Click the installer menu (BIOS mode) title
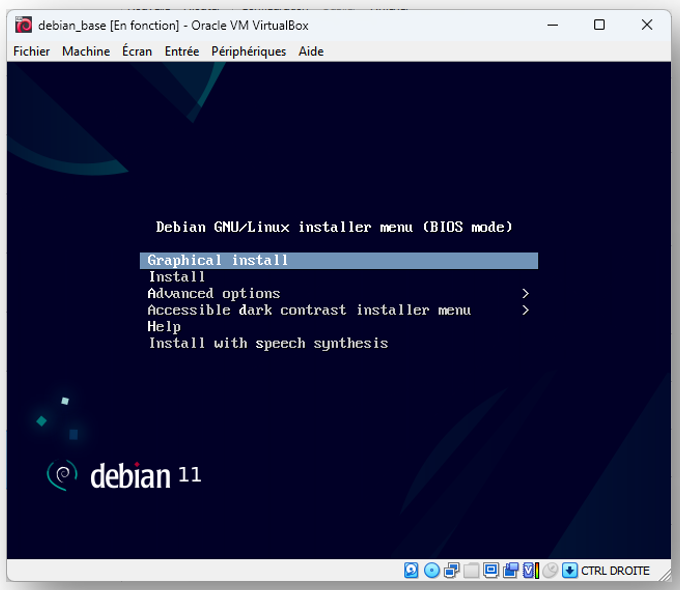Screen dimensions: 680x590 coord(334,227)
